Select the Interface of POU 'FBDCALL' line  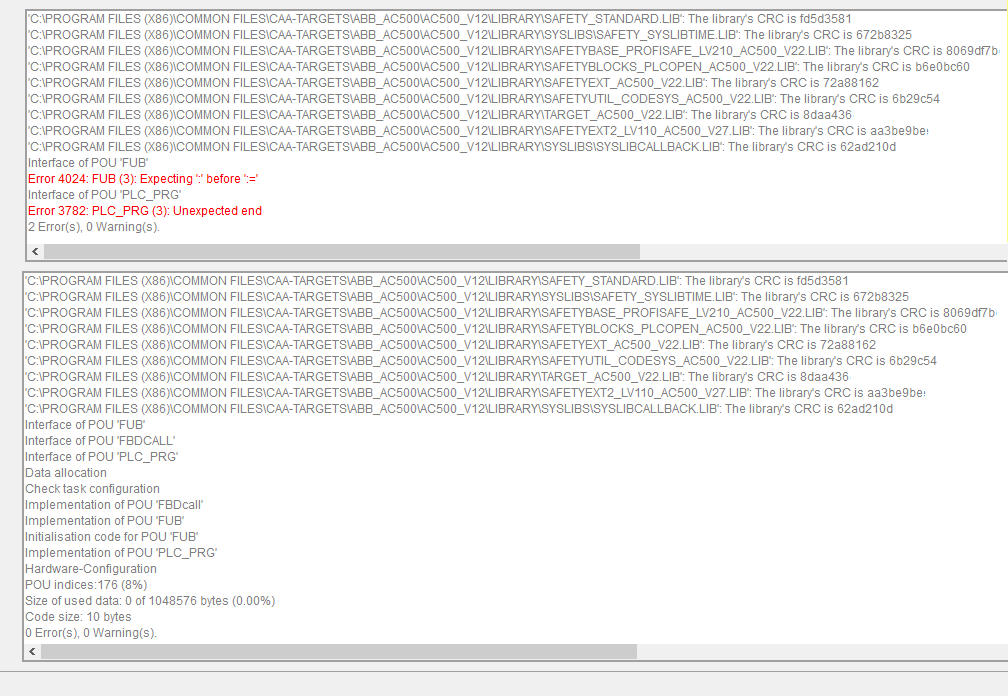point(100,441)
